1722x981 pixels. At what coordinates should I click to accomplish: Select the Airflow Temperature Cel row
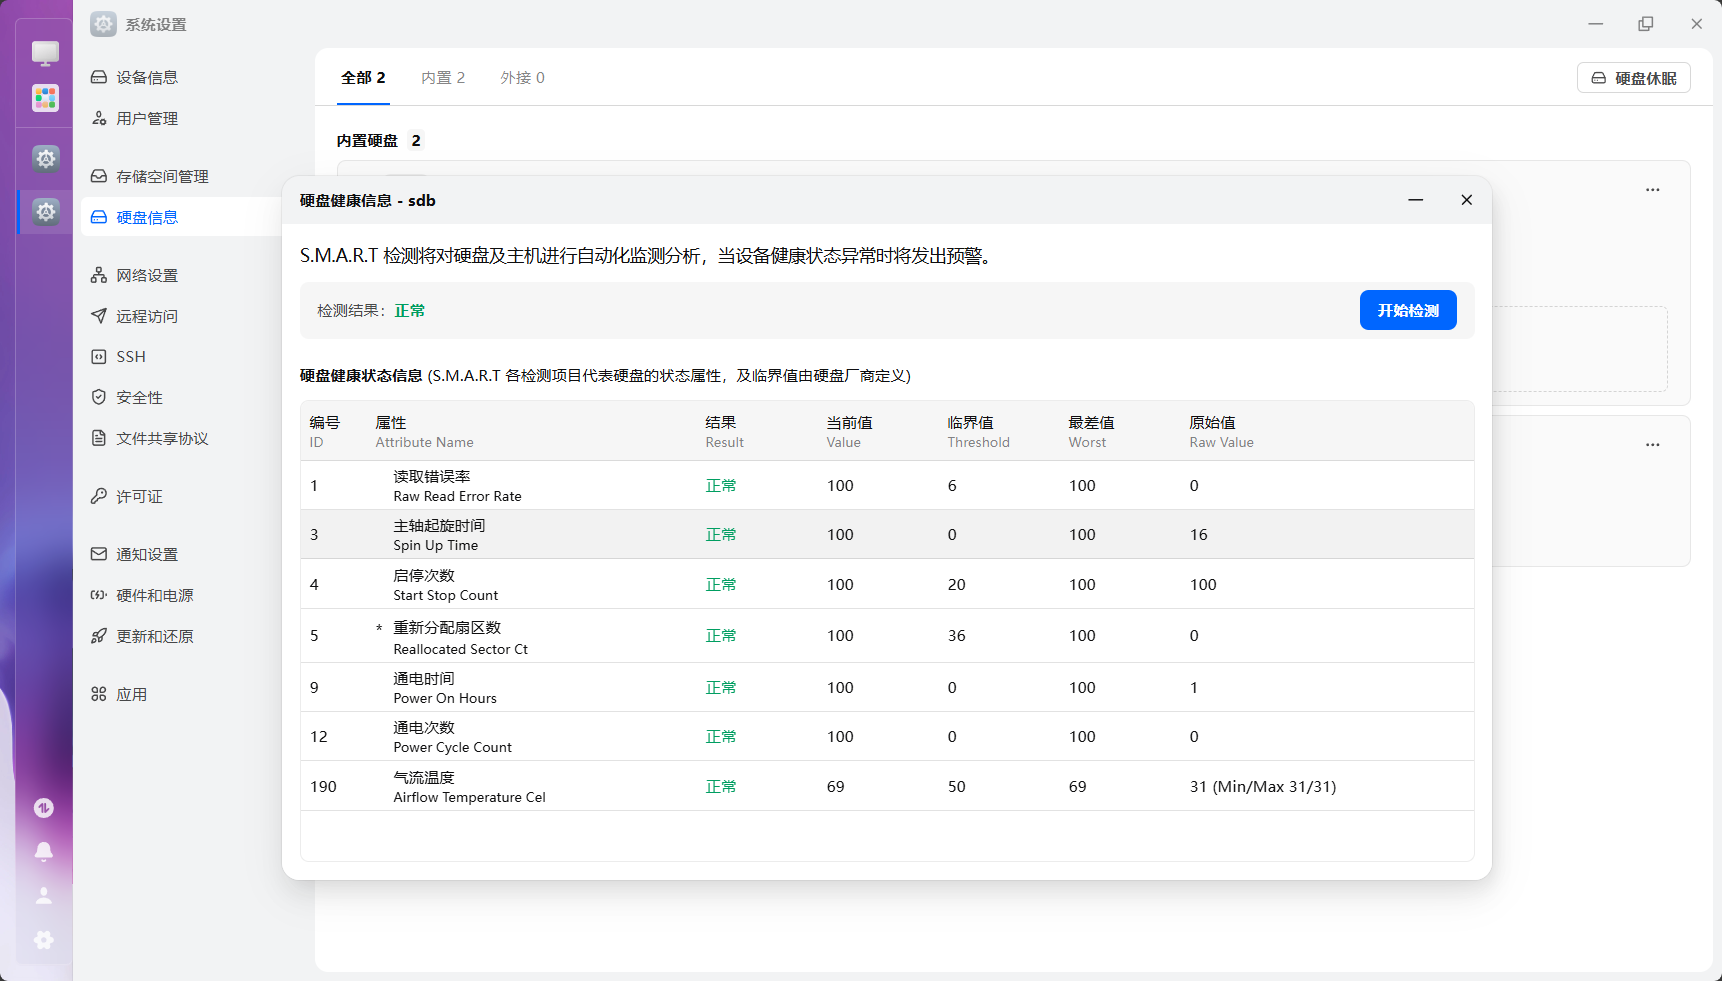[886, 787]
